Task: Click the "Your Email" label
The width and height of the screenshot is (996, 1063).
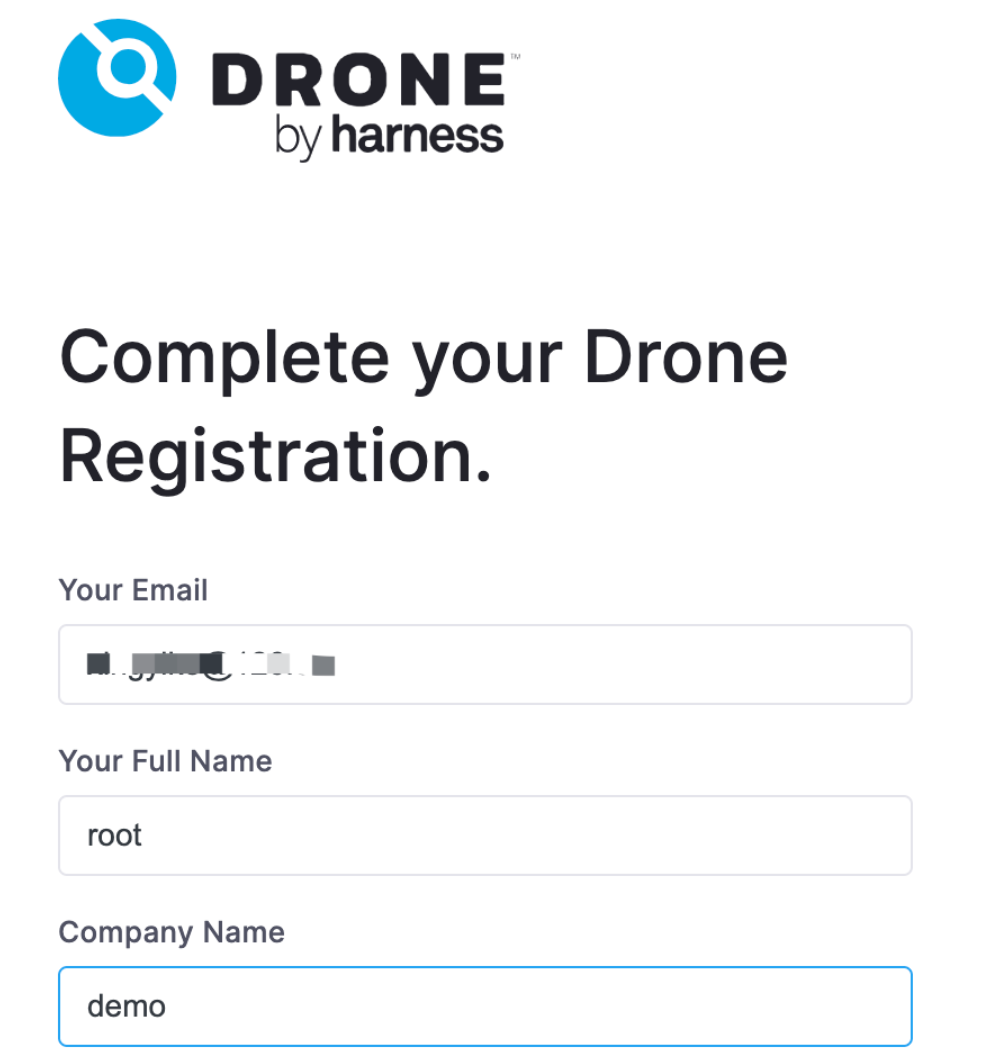Action: [133, 590]
